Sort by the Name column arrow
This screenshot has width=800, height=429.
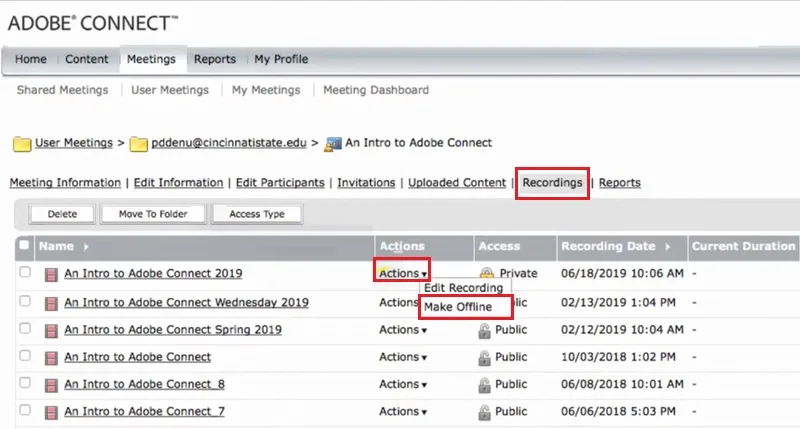pos(86,247)
